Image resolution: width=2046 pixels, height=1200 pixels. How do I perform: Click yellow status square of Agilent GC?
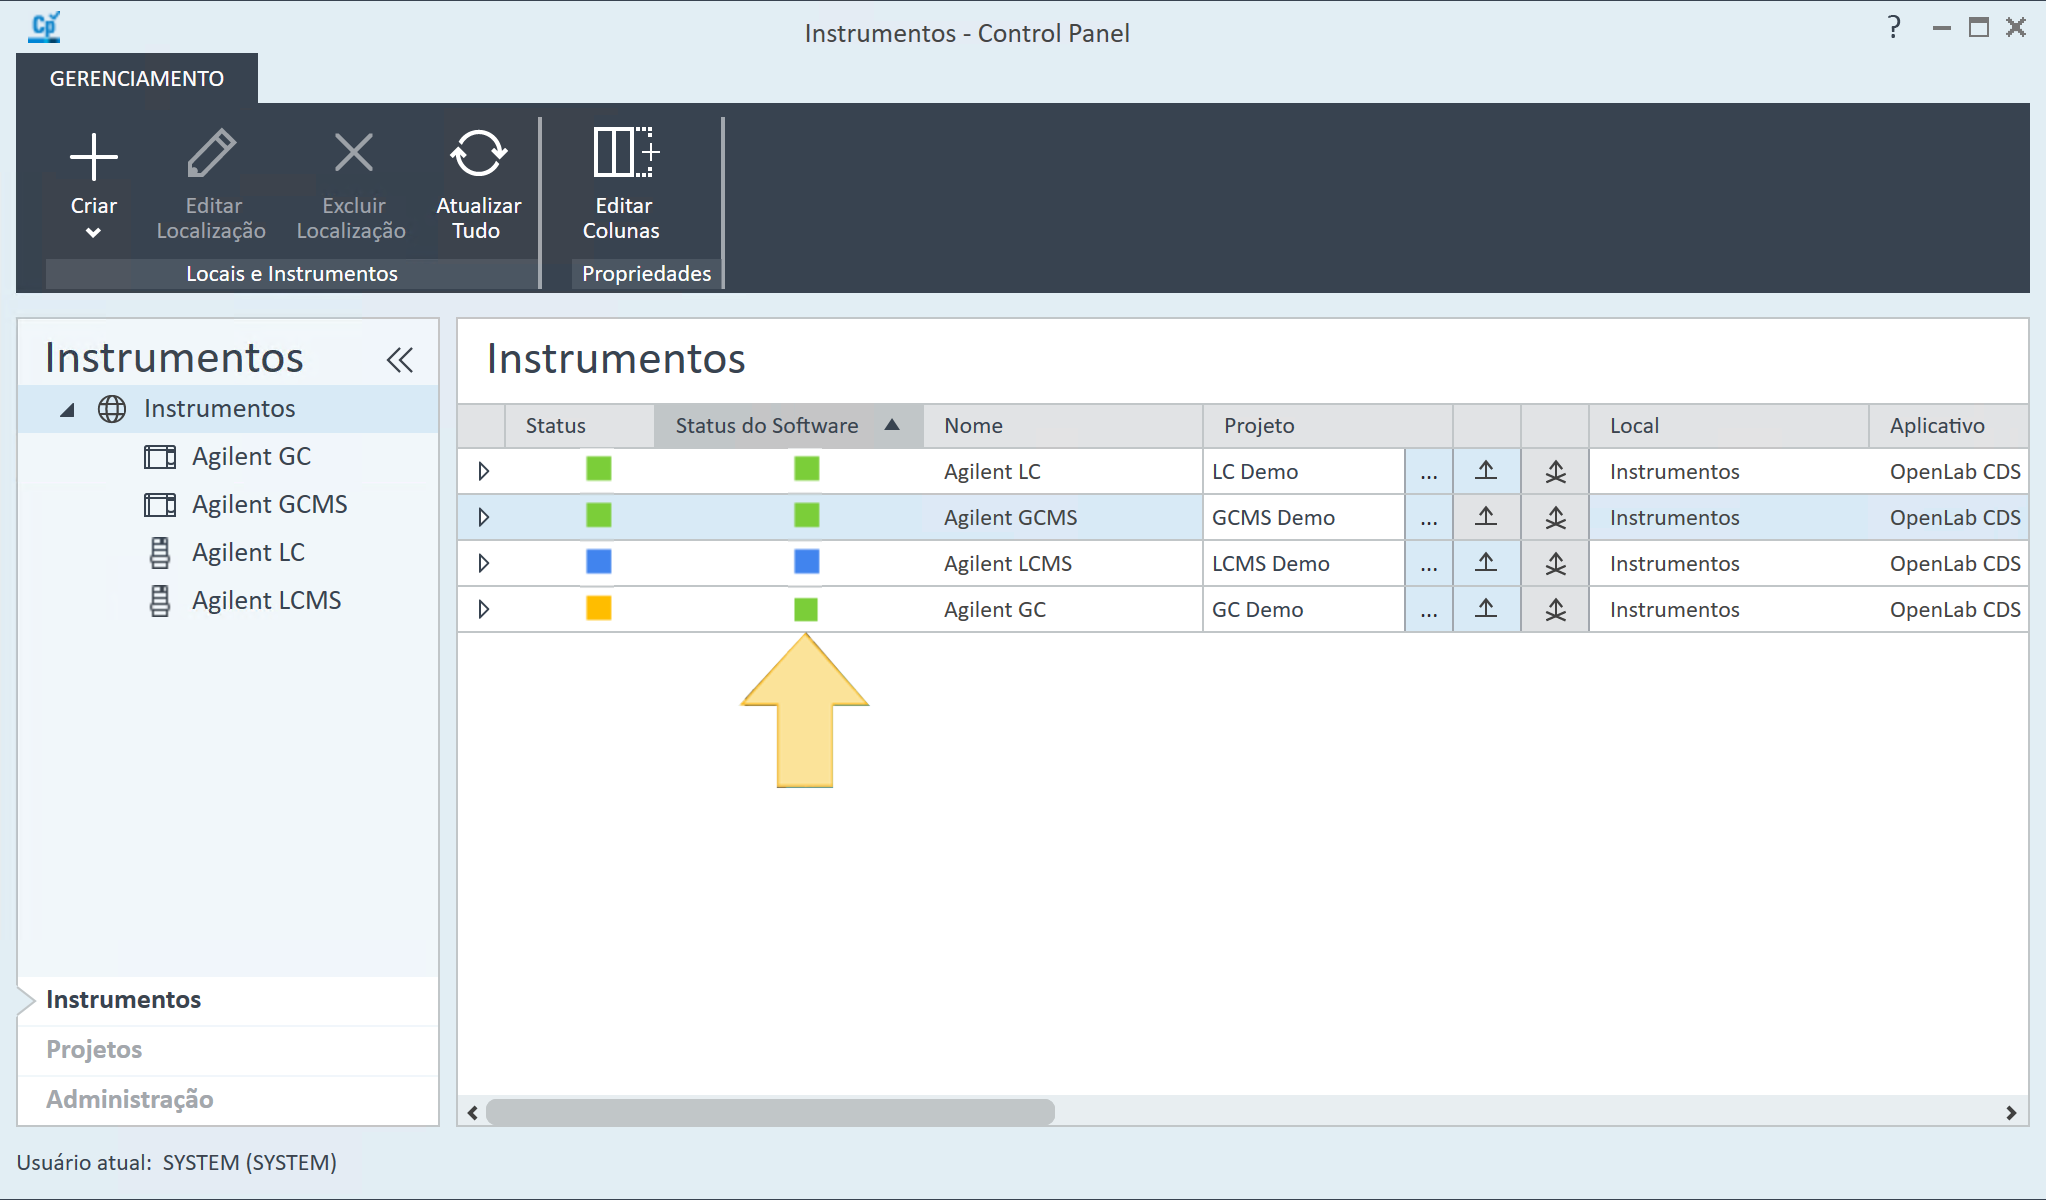click(599, 607)
